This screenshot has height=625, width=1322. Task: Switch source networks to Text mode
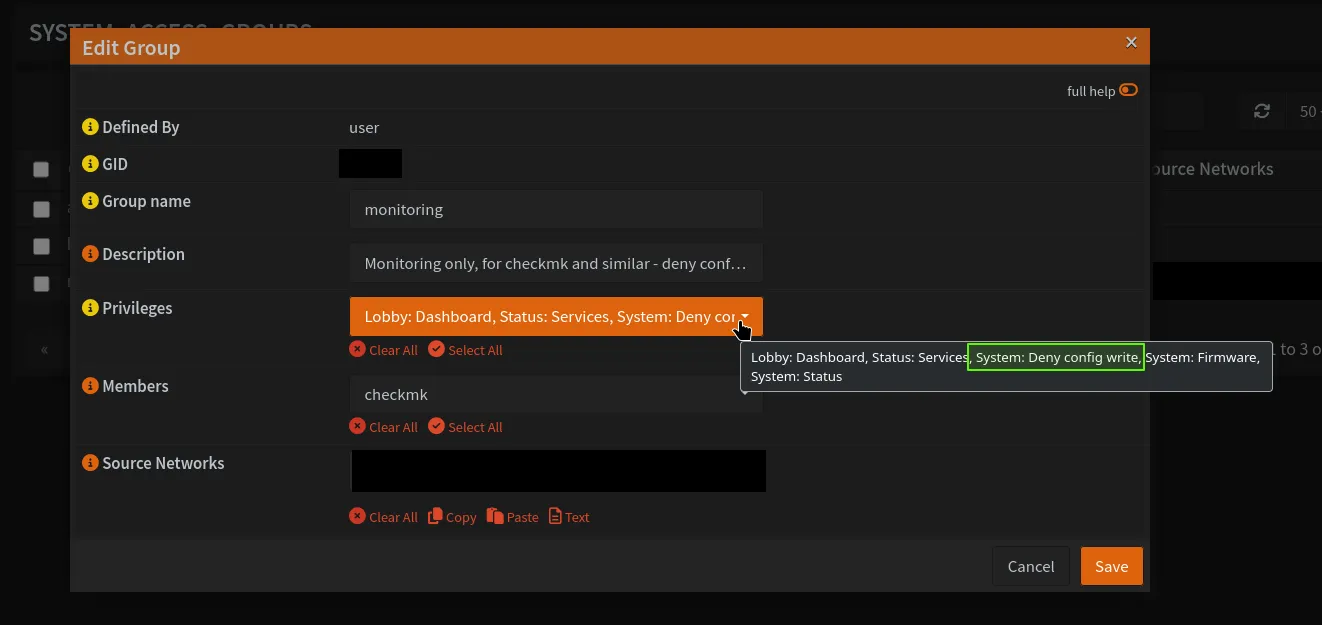(569, 517)
